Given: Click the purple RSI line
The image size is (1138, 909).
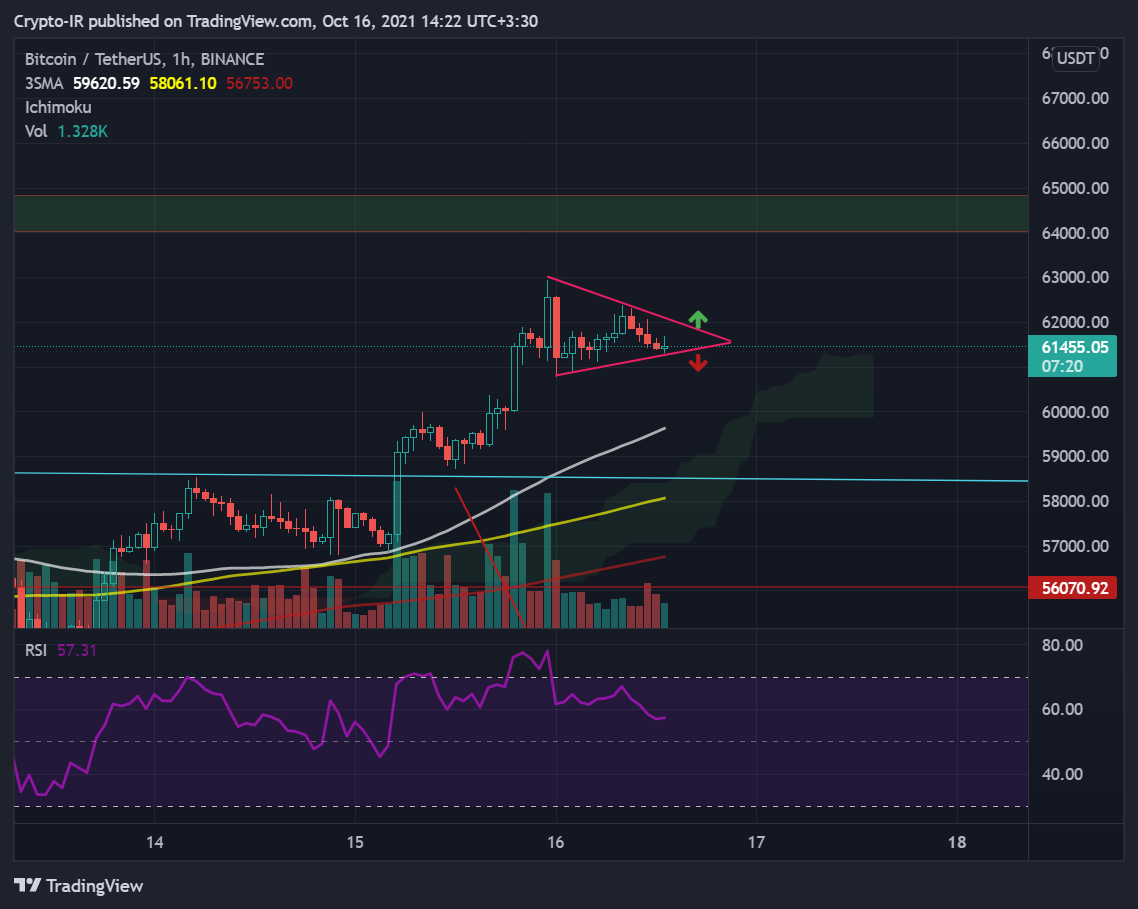Looking at the screenshot, I should [x=340, y=726].
